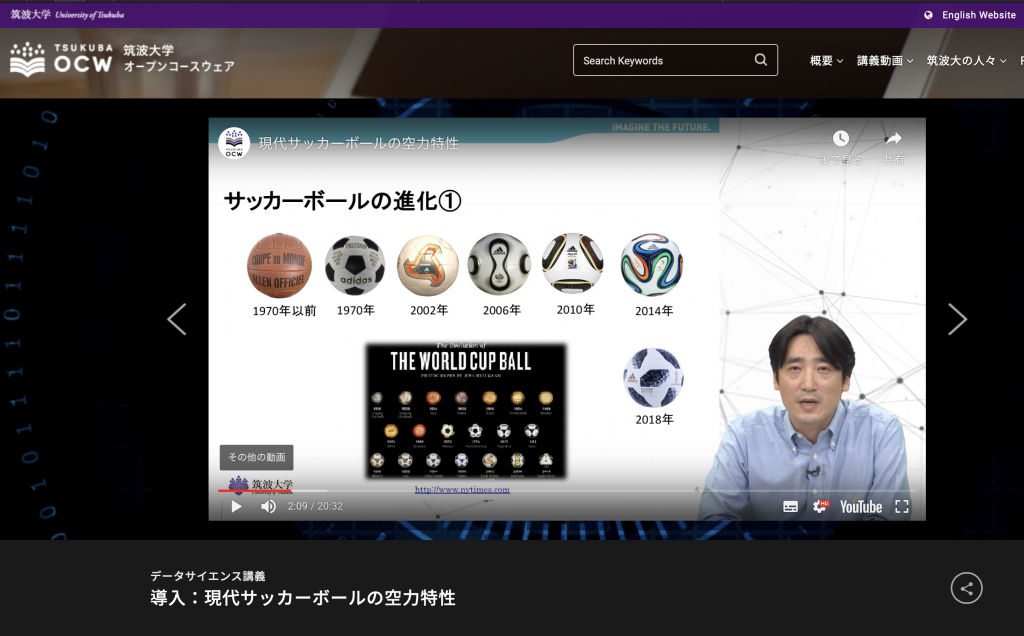Click the video progress bar
This screenshot has height=636, width=1024.
click(x=566, y=490)
